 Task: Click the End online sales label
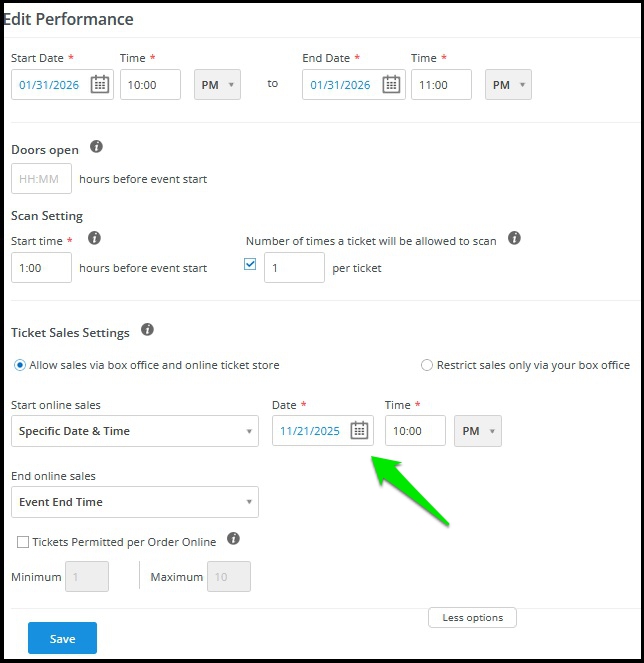[x=53, y=476]
